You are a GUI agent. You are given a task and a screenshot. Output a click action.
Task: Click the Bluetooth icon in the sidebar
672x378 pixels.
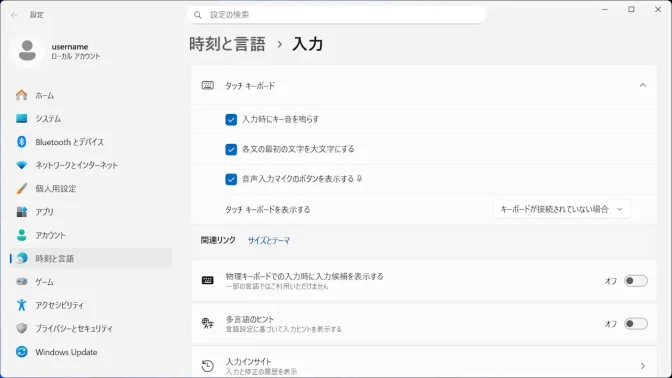point(21,142)
